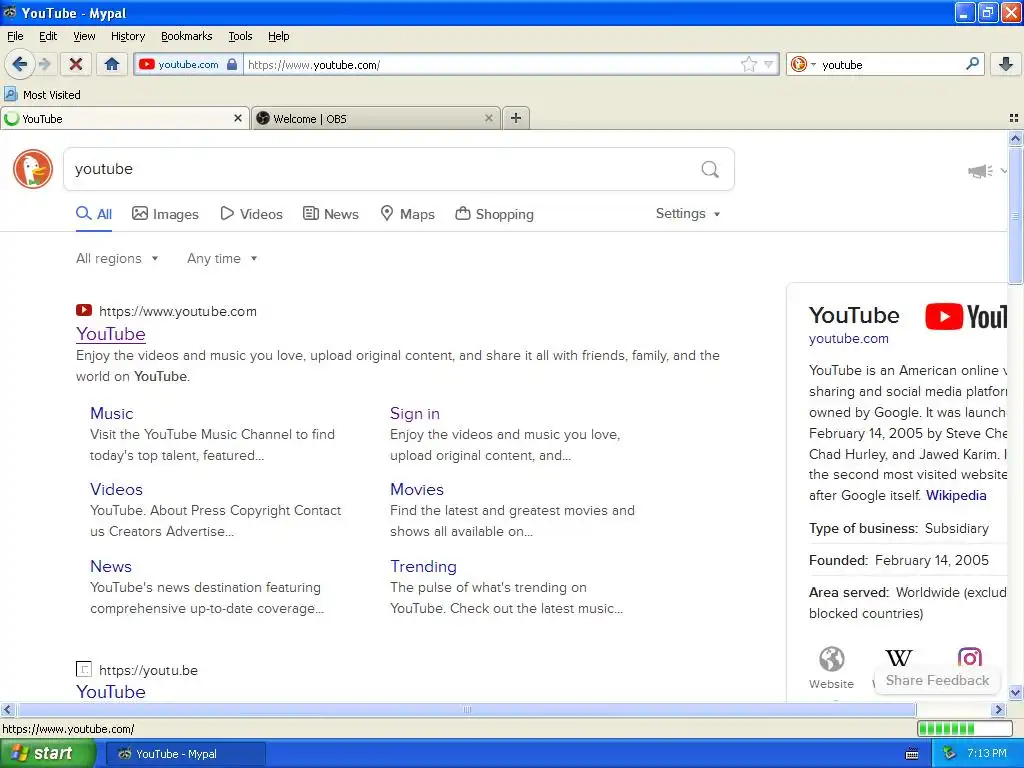This screenshot has height=768, width=1024.
Task: Open the Downloads arrow button
Action: (x=1006, y=64)
